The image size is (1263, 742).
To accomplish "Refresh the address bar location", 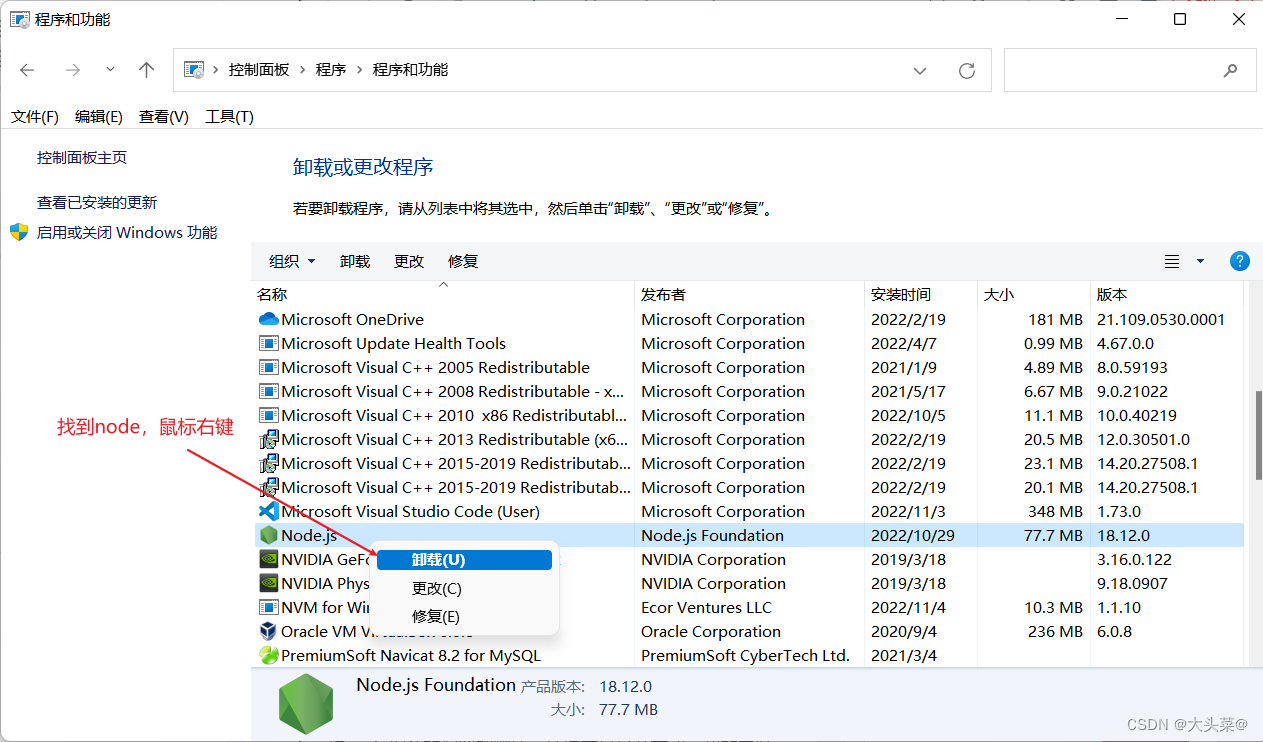I will 967,70.
